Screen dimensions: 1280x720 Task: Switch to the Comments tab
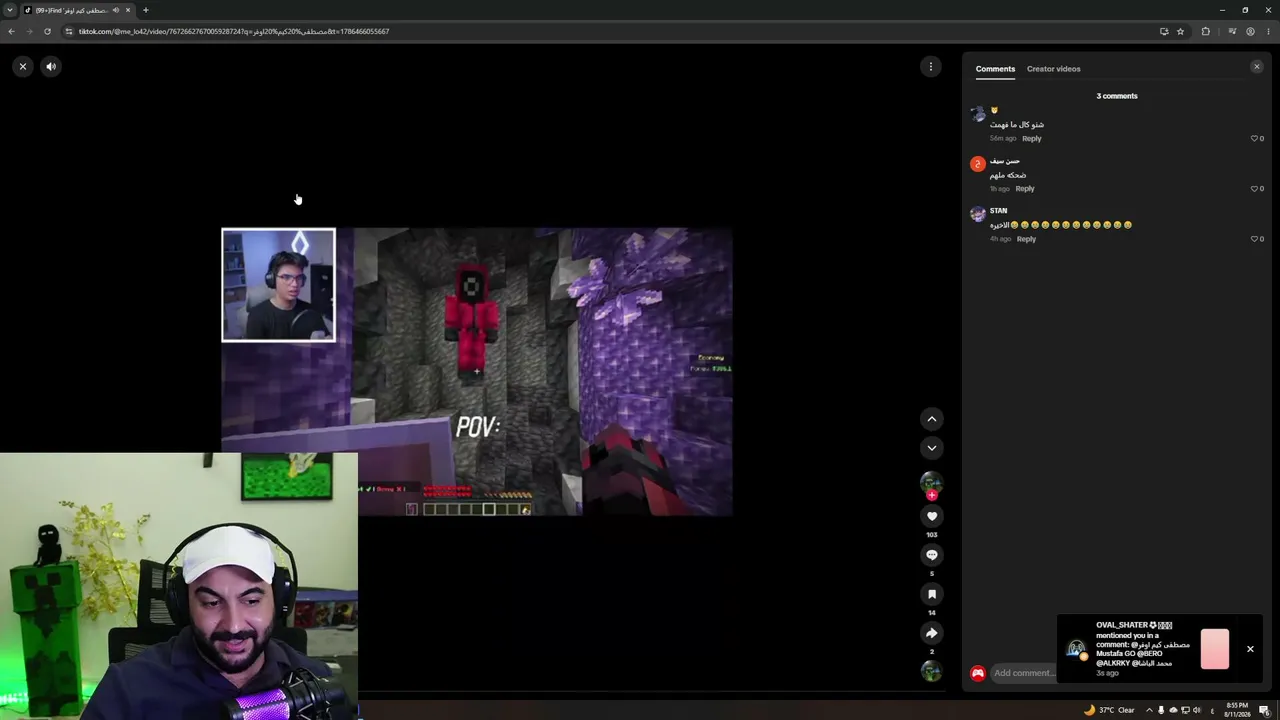tap(995, 69)
